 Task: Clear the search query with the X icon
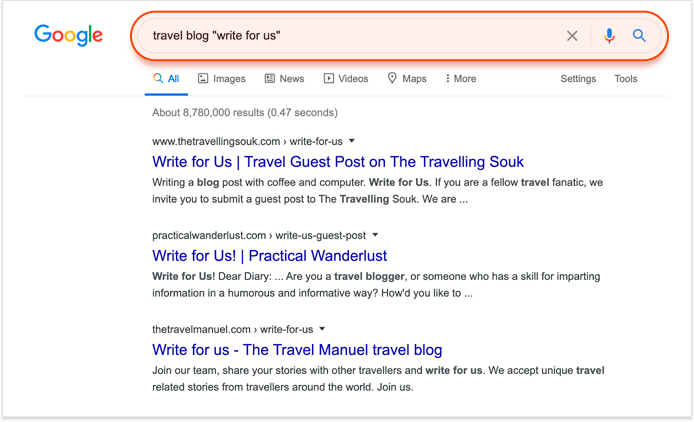[x=572, y=36]
